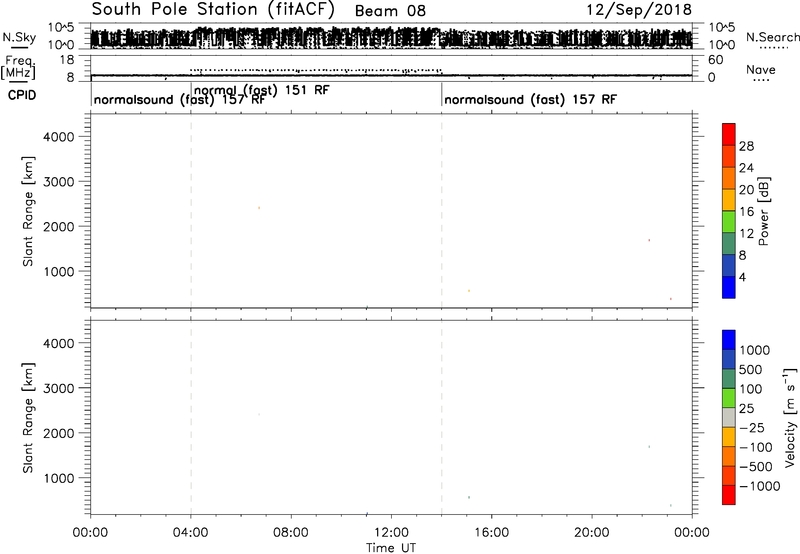Click Velocity panel data point just after 14:00
Viewport: 800px width, 554px height.
coord(469,497)
